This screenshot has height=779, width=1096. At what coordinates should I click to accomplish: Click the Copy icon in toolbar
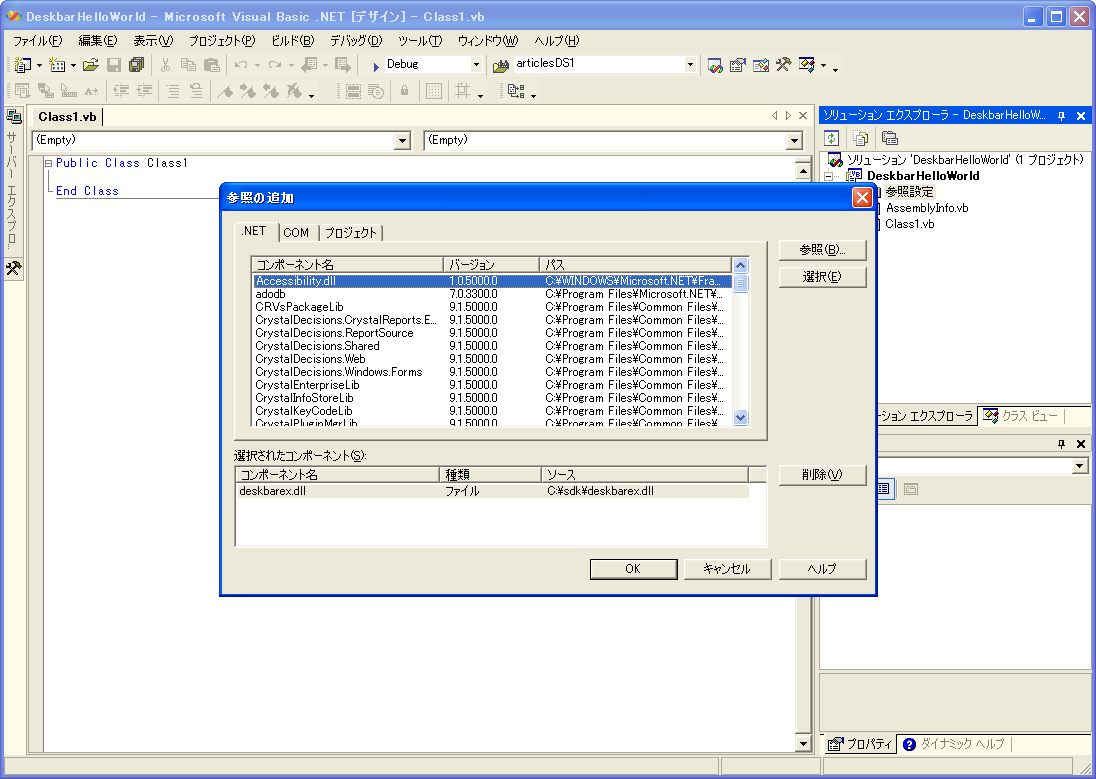[x=188, y=65]
